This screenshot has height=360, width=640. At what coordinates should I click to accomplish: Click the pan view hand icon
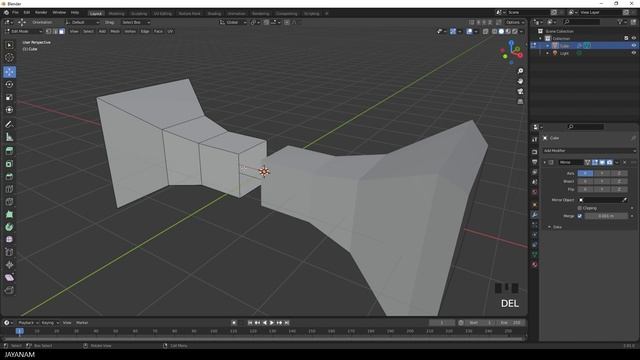tap(520, 81)
